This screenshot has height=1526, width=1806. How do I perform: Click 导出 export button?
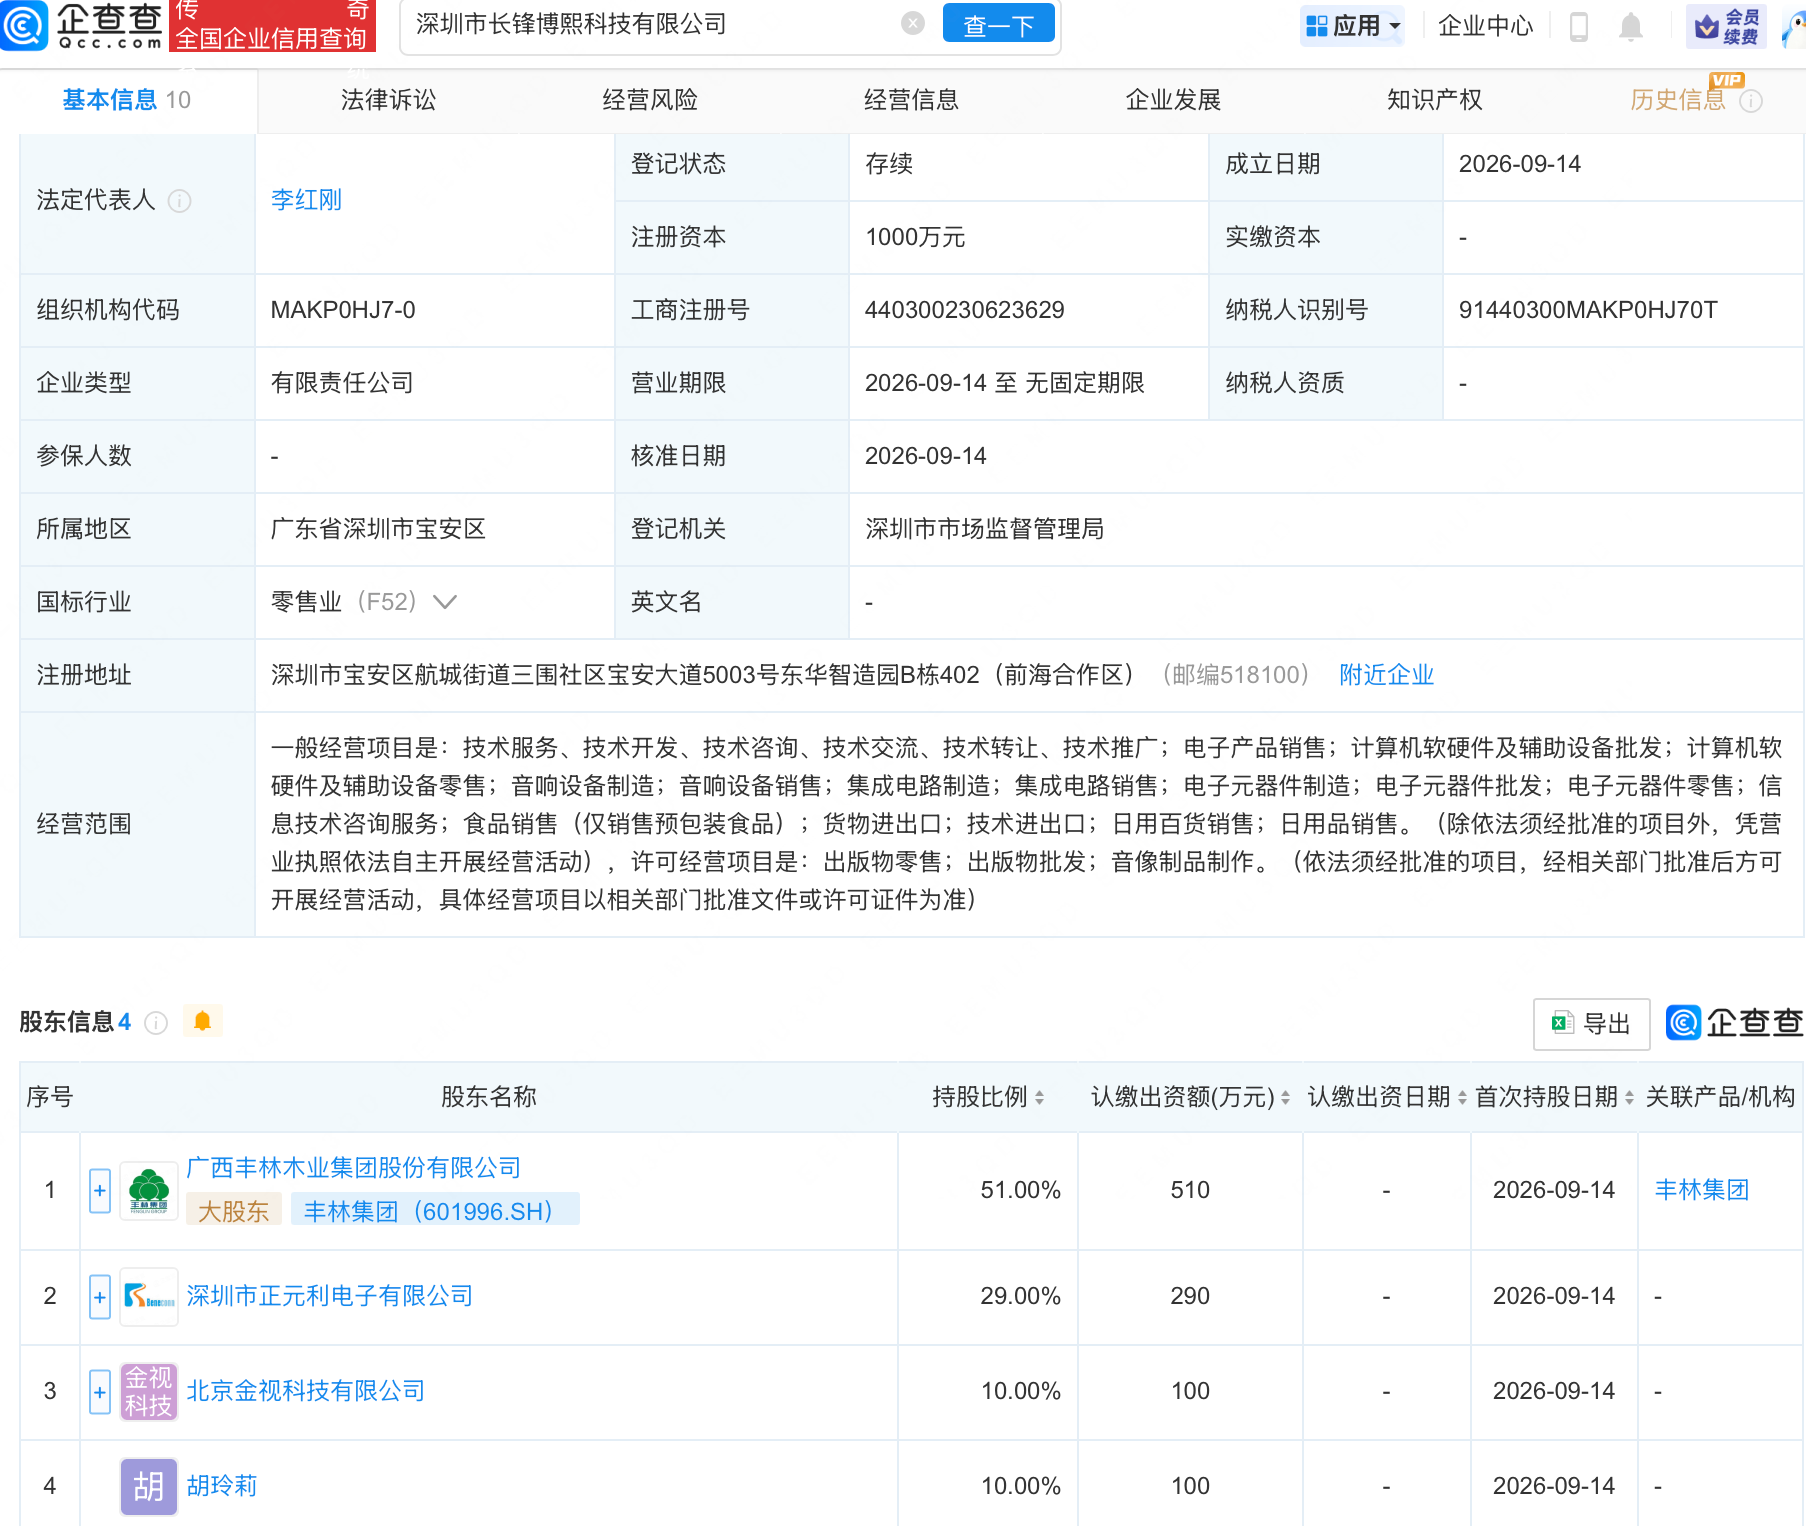1592,1023
